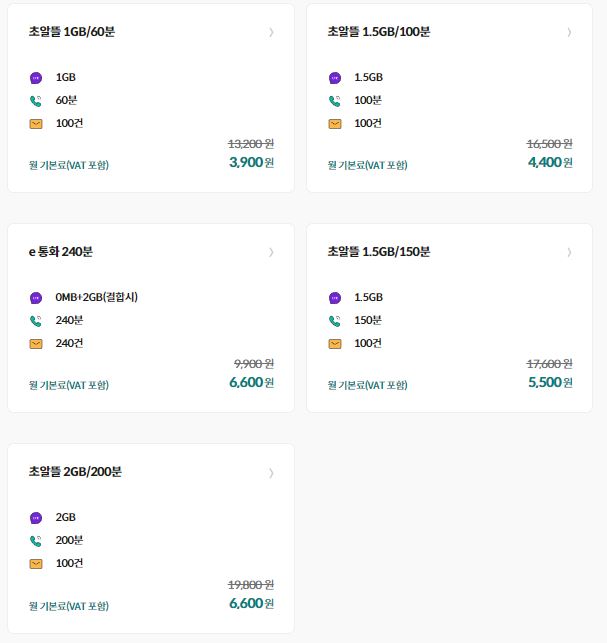The height and width of the screenshot is (643, 607).
Task: Open the 초알뜰 2GB/200분 chevron
Action: click(x=271, y=473)
